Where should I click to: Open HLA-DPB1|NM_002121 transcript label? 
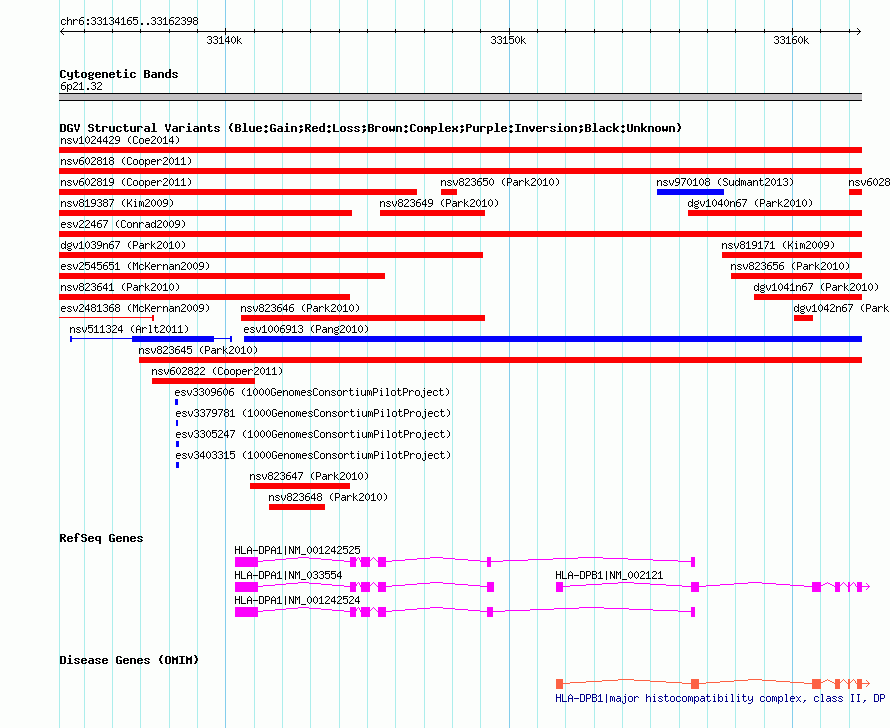tap(609, 575)
